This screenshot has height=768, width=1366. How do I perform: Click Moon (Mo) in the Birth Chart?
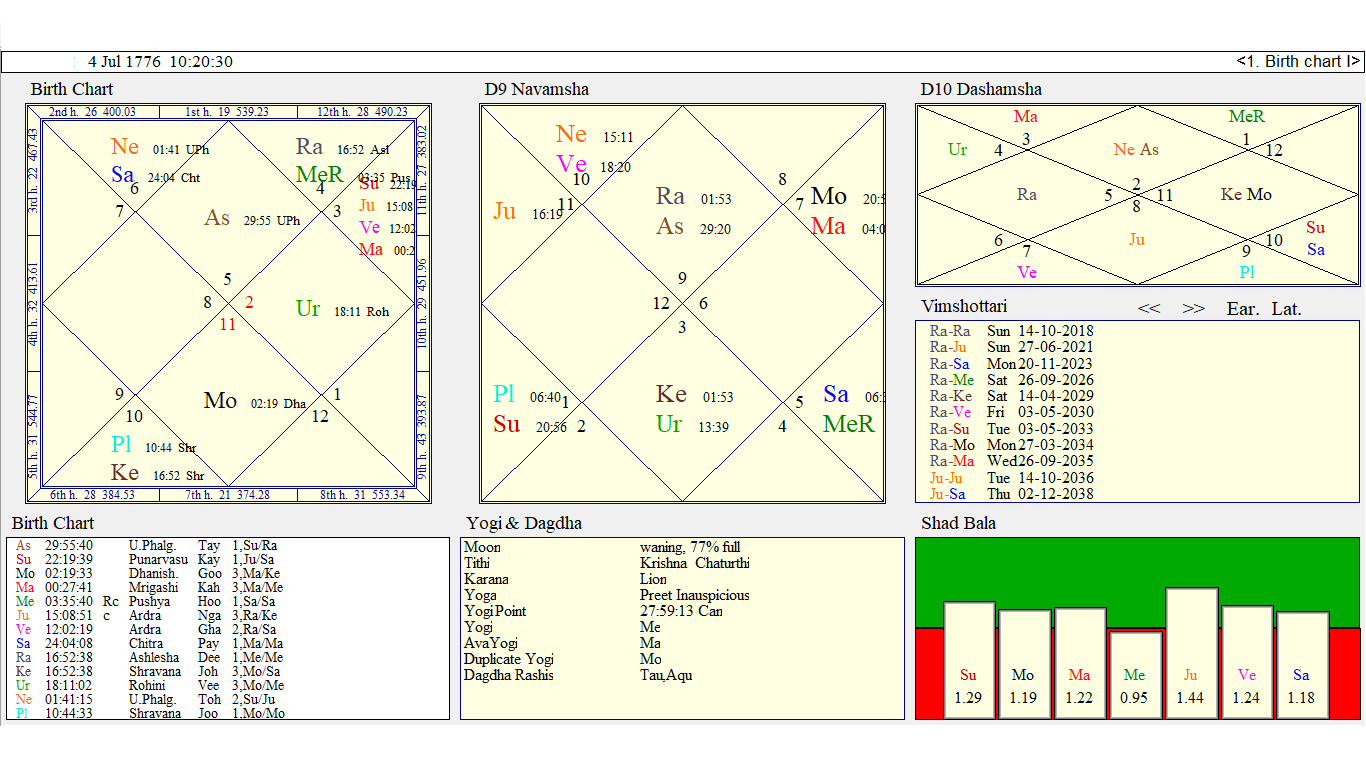[x=220, y=401]
